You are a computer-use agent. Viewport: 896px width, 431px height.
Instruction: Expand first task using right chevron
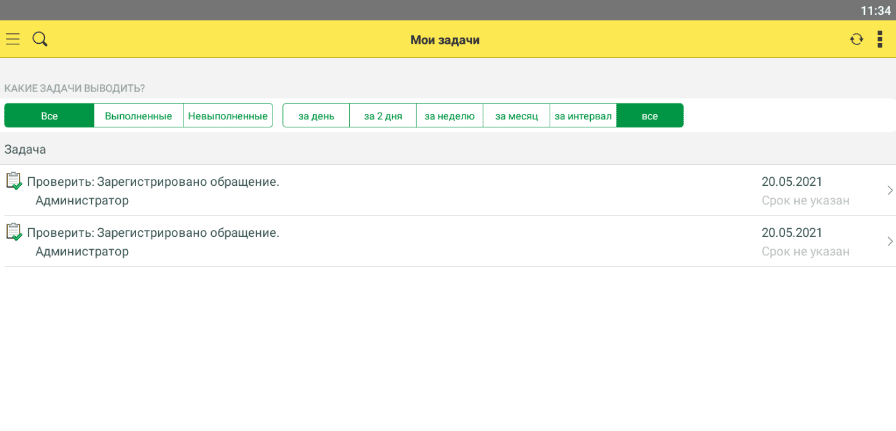click(889, 190)
